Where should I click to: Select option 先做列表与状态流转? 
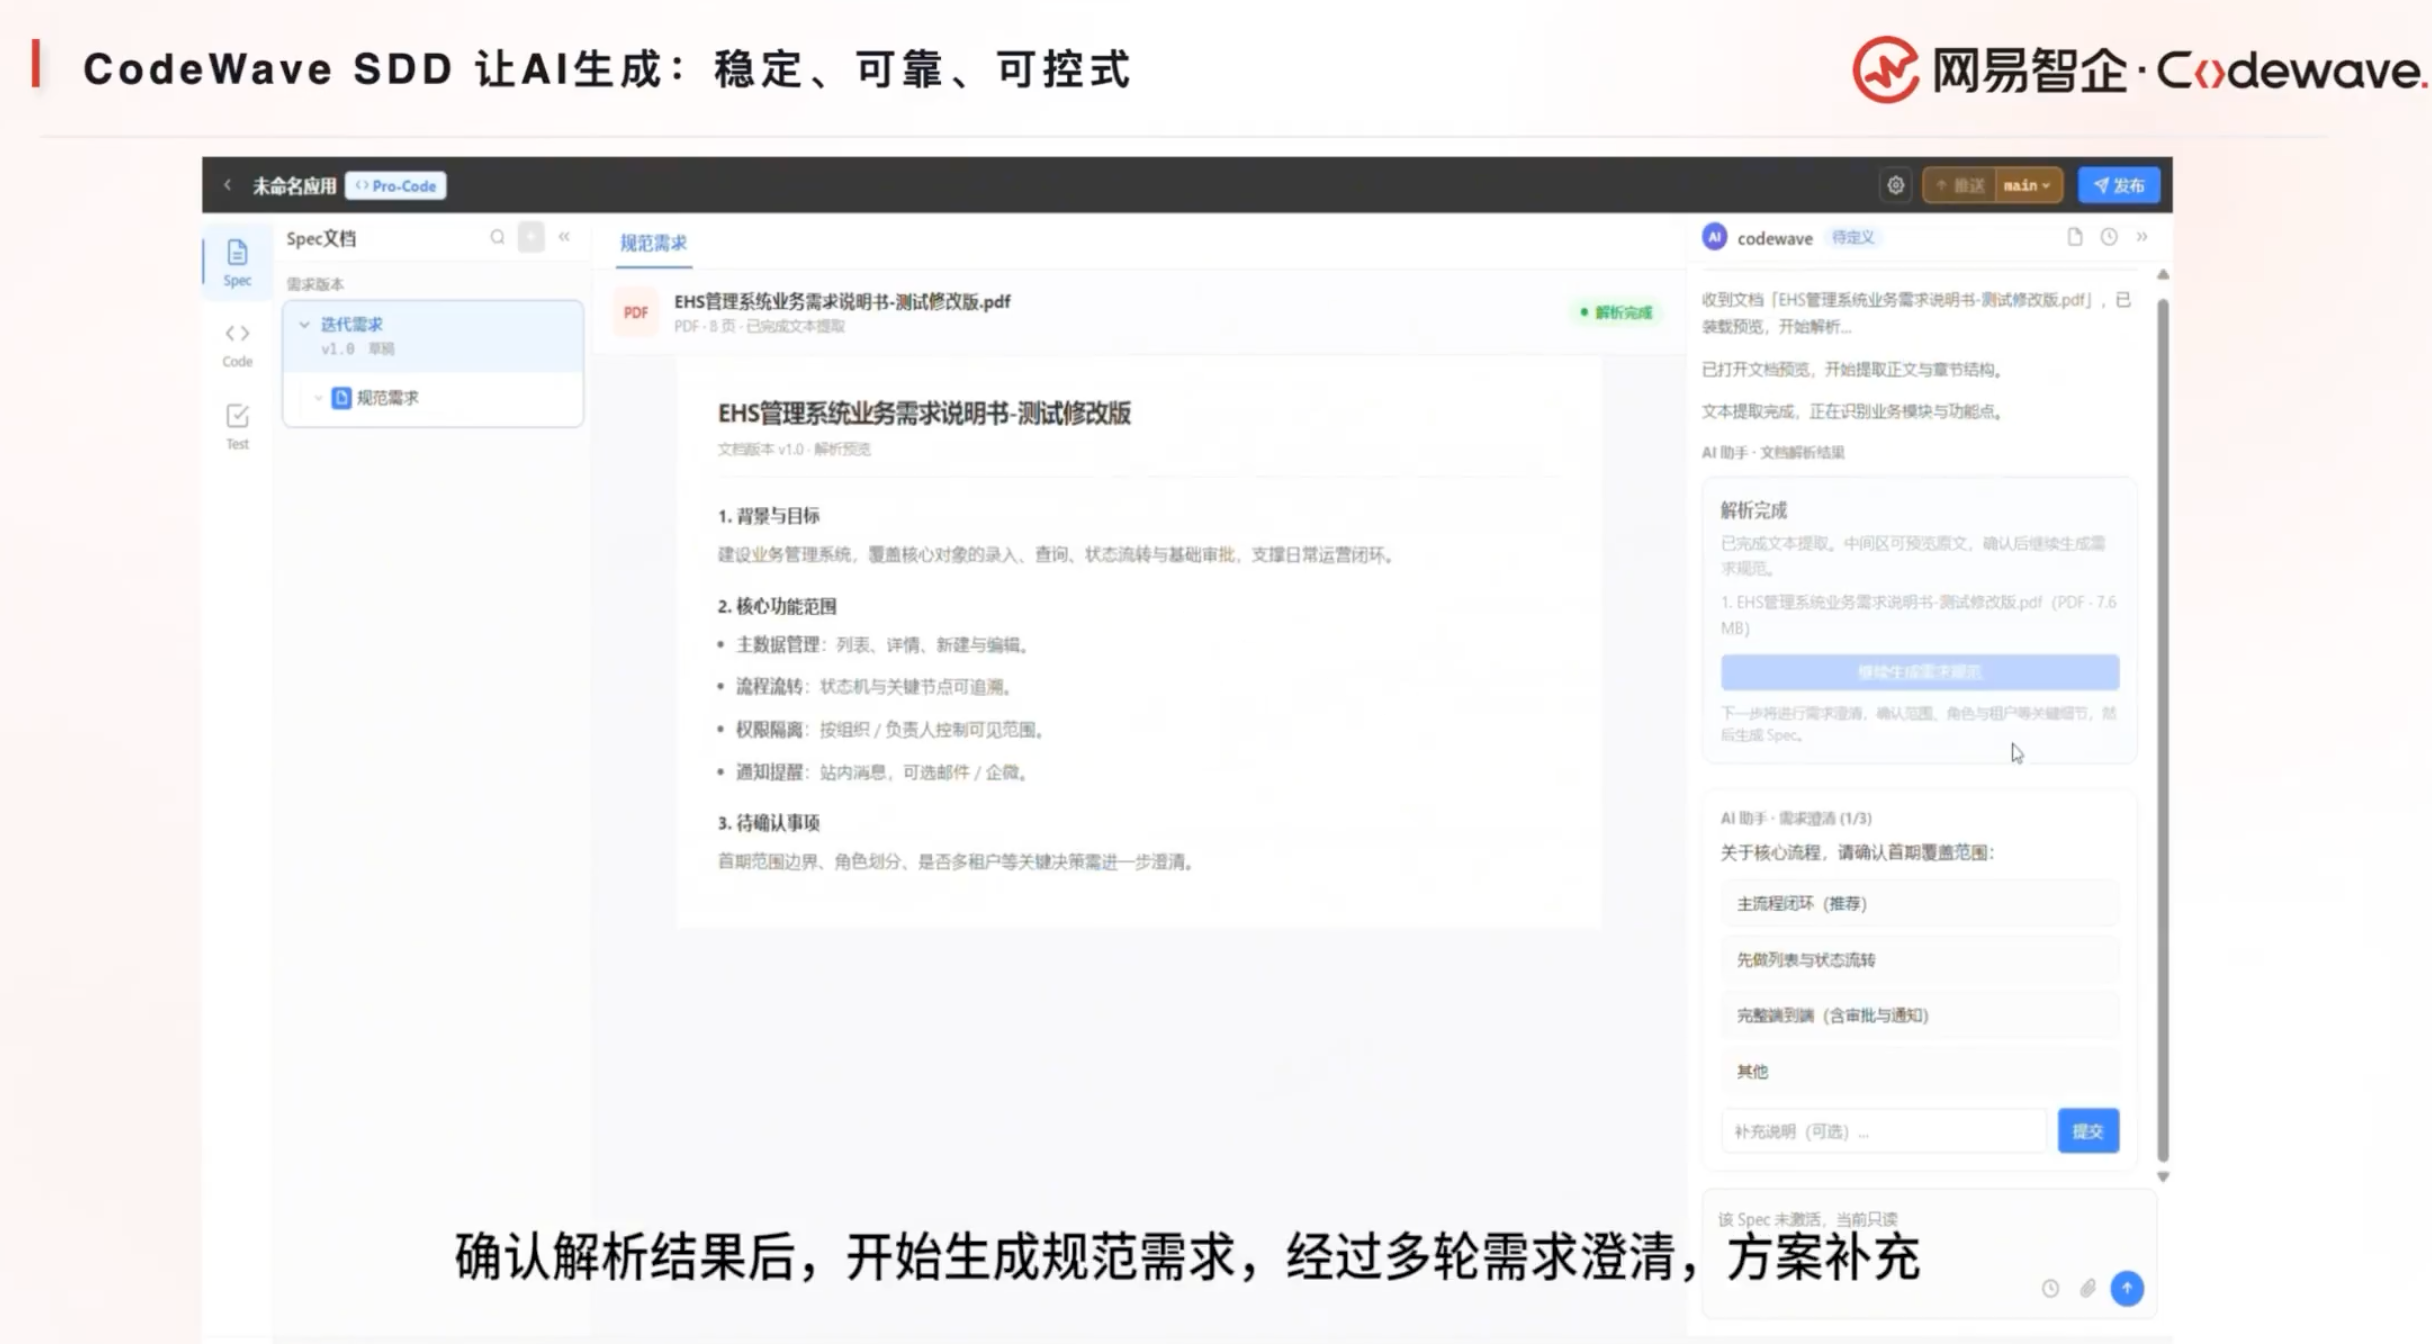pyautogui.click(x=1919, y=959)
